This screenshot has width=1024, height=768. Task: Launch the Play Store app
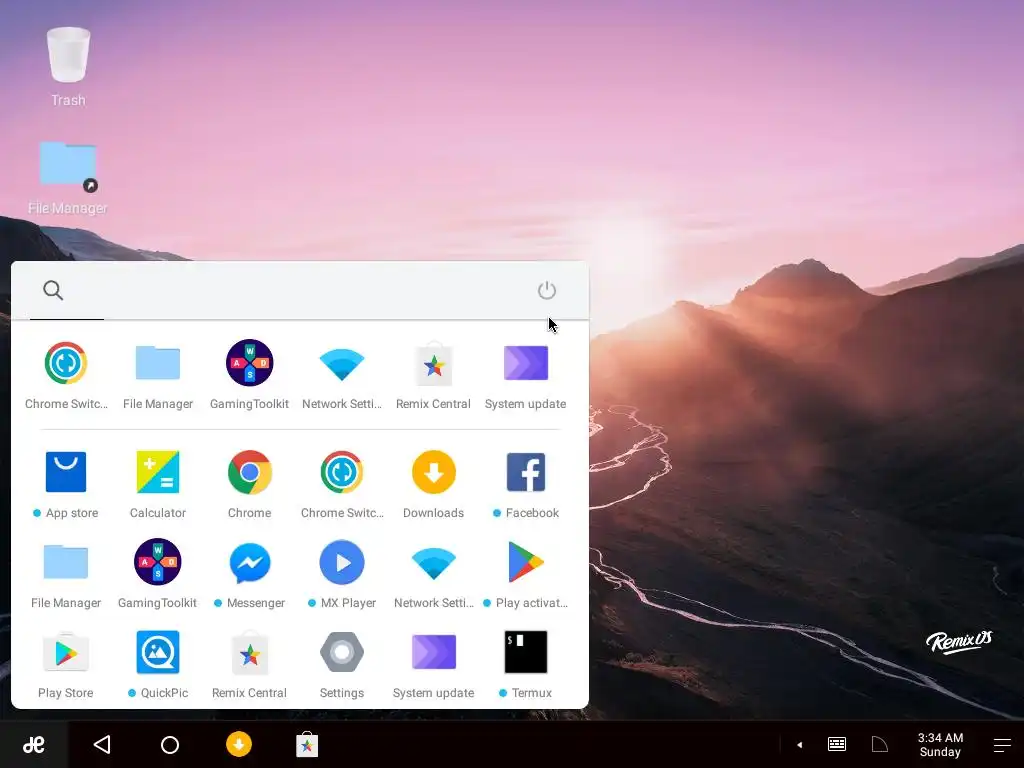tap(66, 664)
